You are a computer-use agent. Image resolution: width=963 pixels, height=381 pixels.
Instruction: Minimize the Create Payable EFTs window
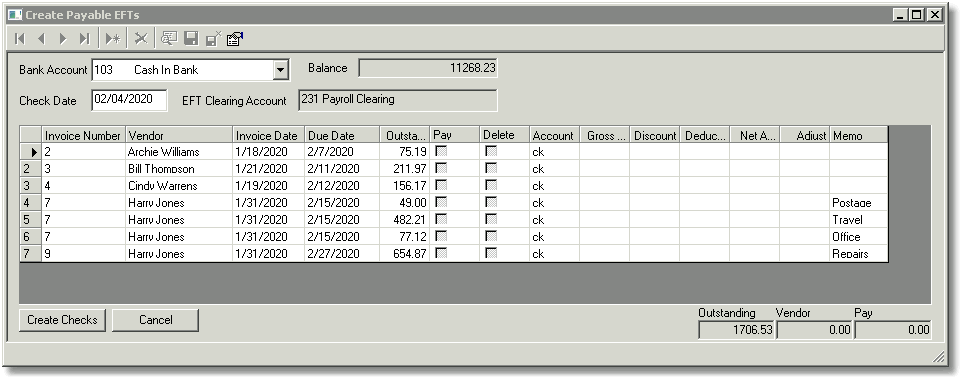coord(900,15)
